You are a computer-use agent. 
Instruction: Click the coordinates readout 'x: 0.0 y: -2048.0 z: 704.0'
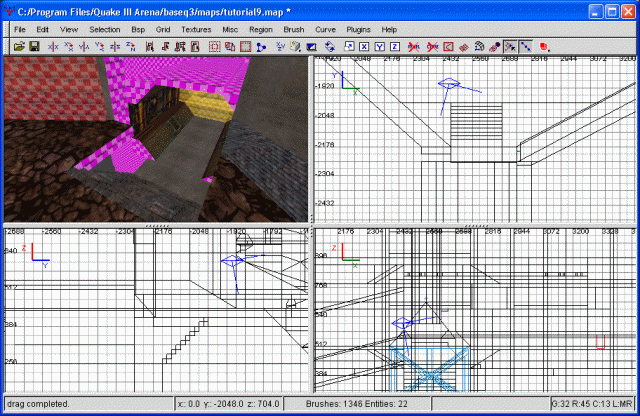click(x=229, y=404)
